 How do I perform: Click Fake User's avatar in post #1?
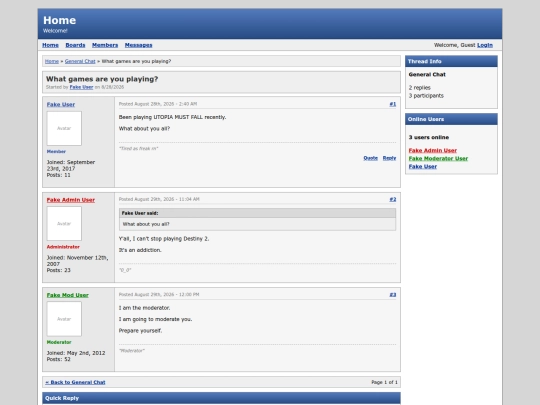(64, 128)
